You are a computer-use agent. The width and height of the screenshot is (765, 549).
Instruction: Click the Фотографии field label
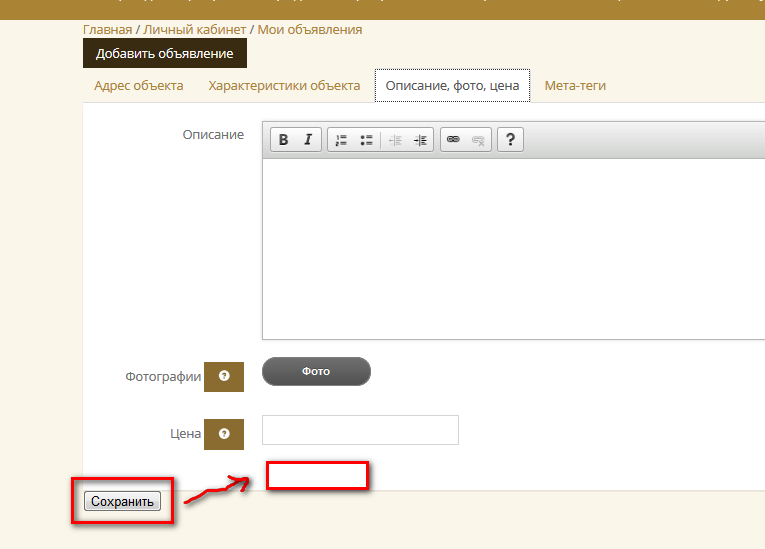pyautogui.click(x=163, y=377)
